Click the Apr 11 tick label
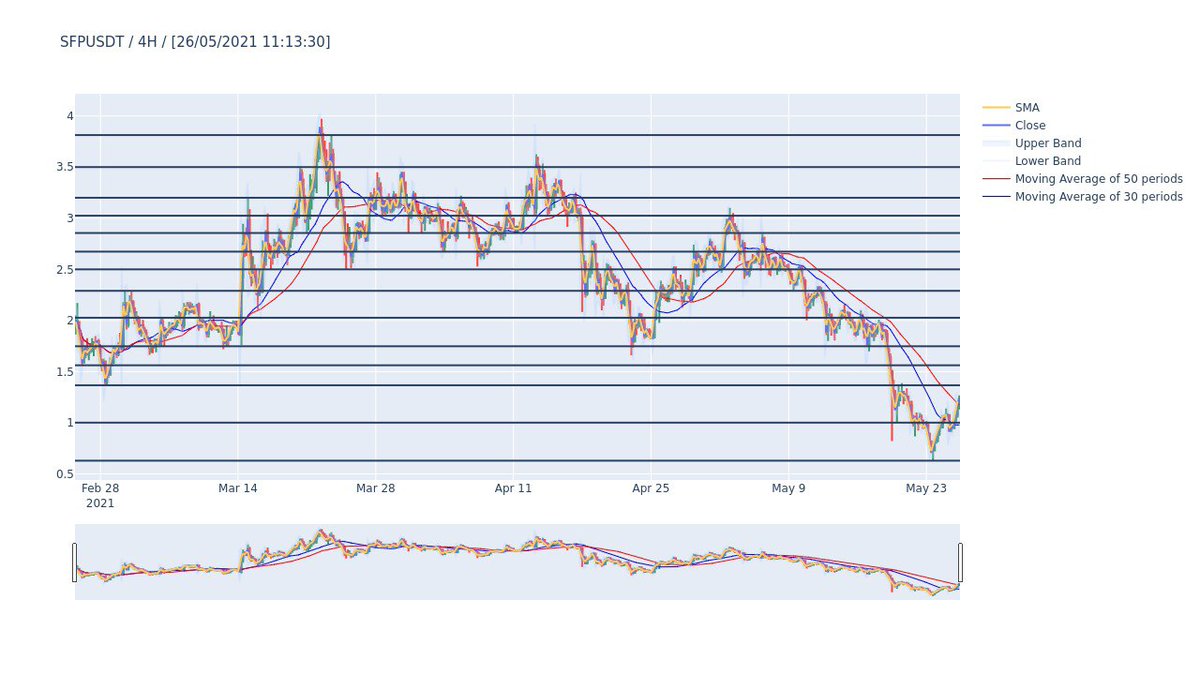The width and height of the screenshot is (1200, 675). coord(513,489)
